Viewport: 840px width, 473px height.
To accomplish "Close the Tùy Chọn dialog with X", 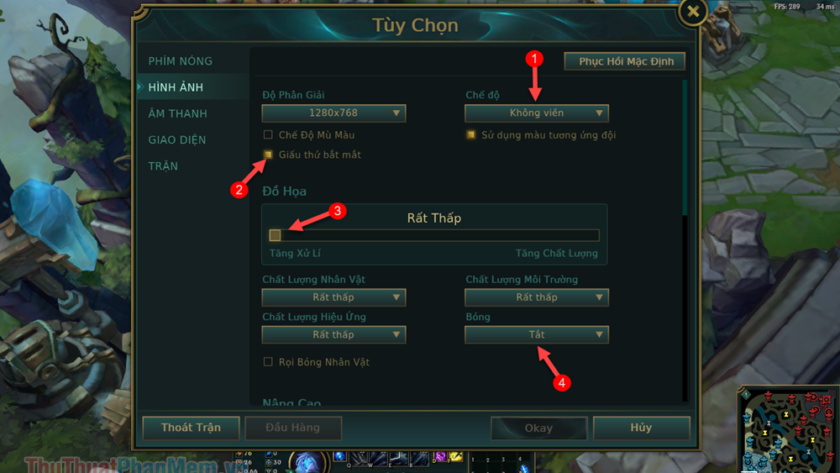I will pos(693,11).
